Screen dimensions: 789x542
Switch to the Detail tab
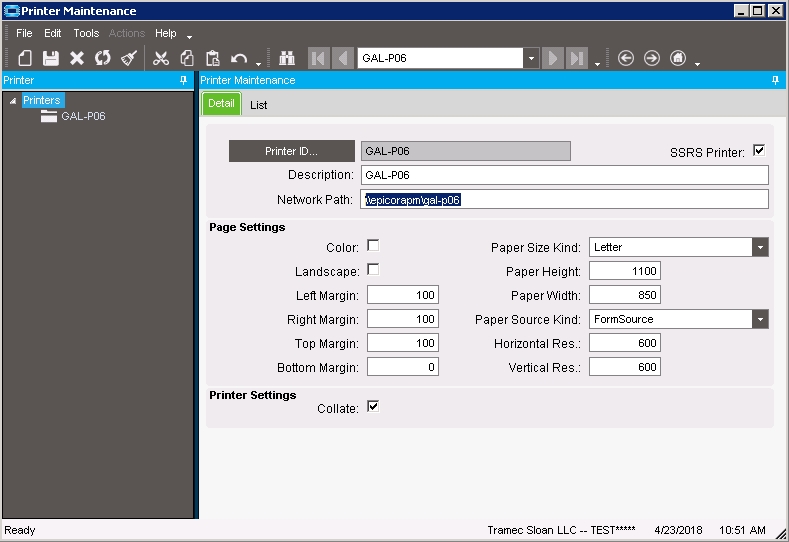(221, 104)
